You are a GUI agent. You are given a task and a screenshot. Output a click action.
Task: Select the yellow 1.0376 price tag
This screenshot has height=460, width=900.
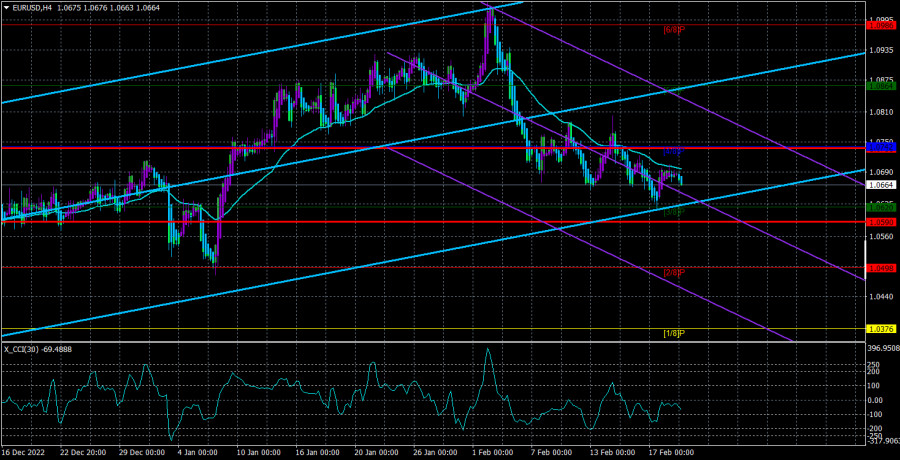pyautogui.click(x=881, y=328)
